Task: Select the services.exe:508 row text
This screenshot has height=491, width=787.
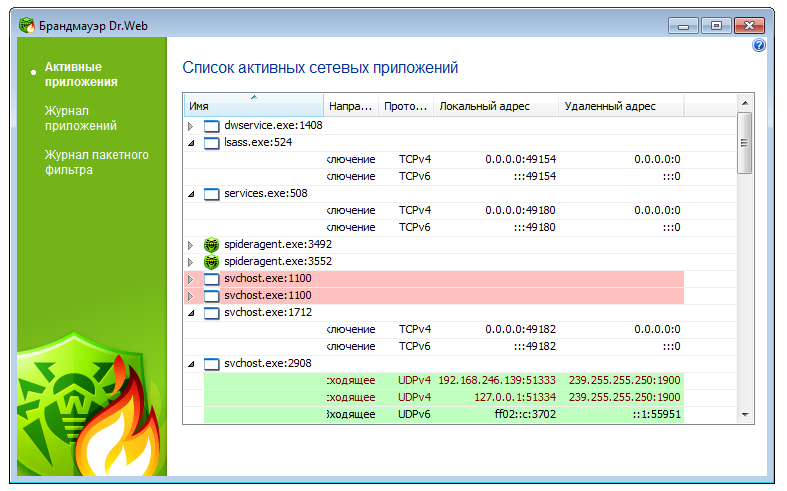Action: point(266,193)
